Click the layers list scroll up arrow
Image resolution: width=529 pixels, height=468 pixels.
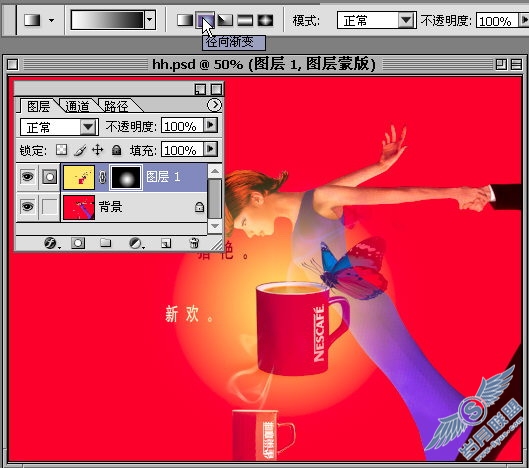[215, 171]
